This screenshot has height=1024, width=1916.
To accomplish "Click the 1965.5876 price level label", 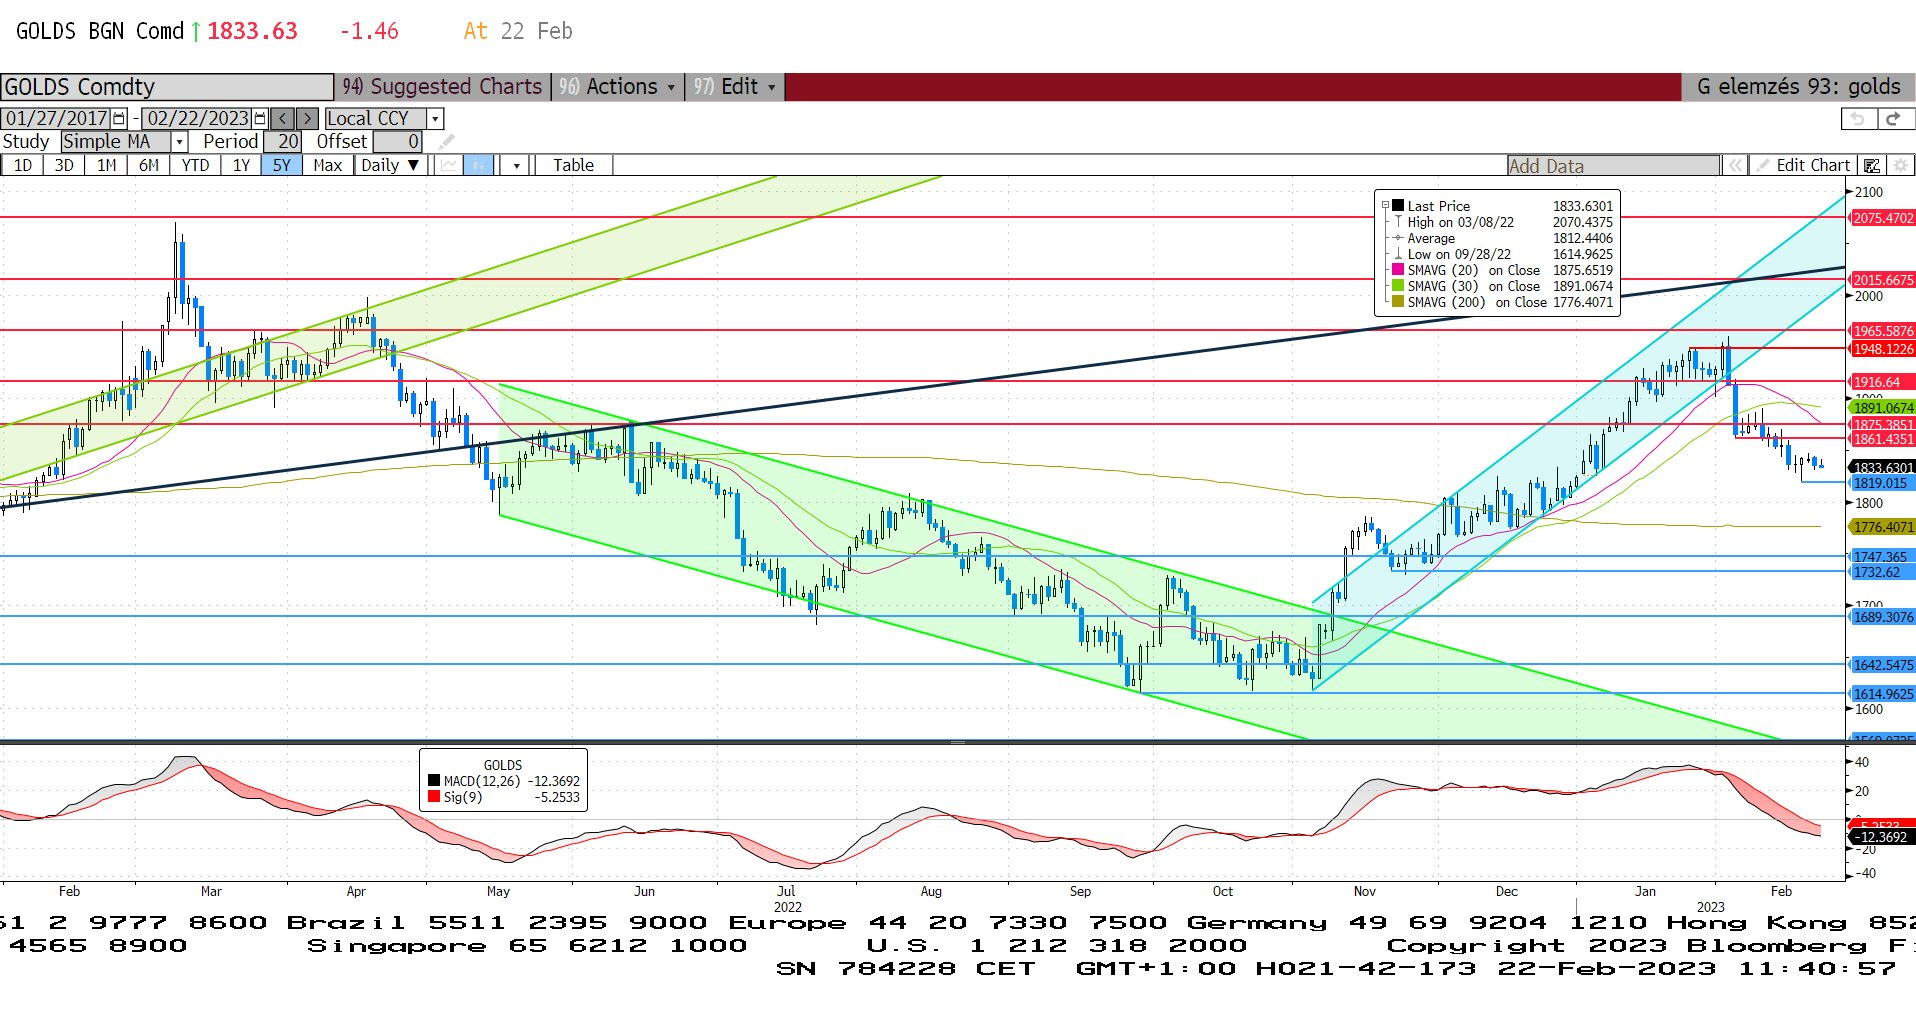I will [x=1882, y=331].
